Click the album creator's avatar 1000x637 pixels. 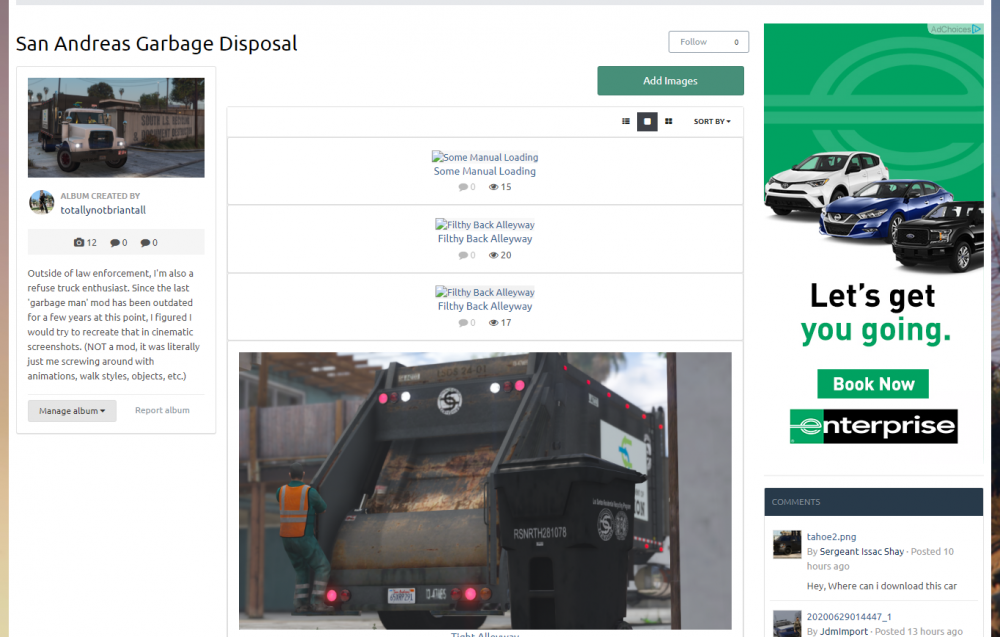[41, 202]
